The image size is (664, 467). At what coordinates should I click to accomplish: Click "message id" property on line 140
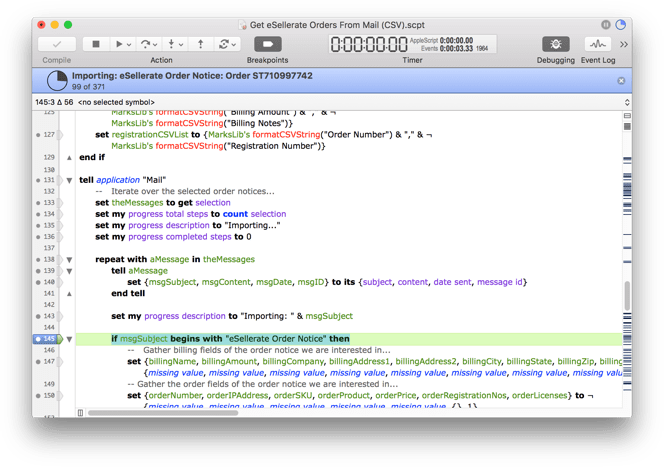pos(500,282)
